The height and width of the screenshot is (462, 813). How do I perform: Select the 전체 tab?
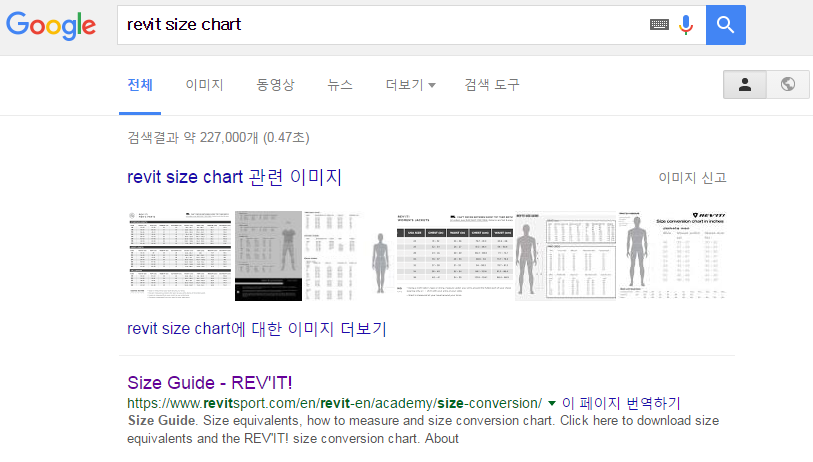coord(140,85)
